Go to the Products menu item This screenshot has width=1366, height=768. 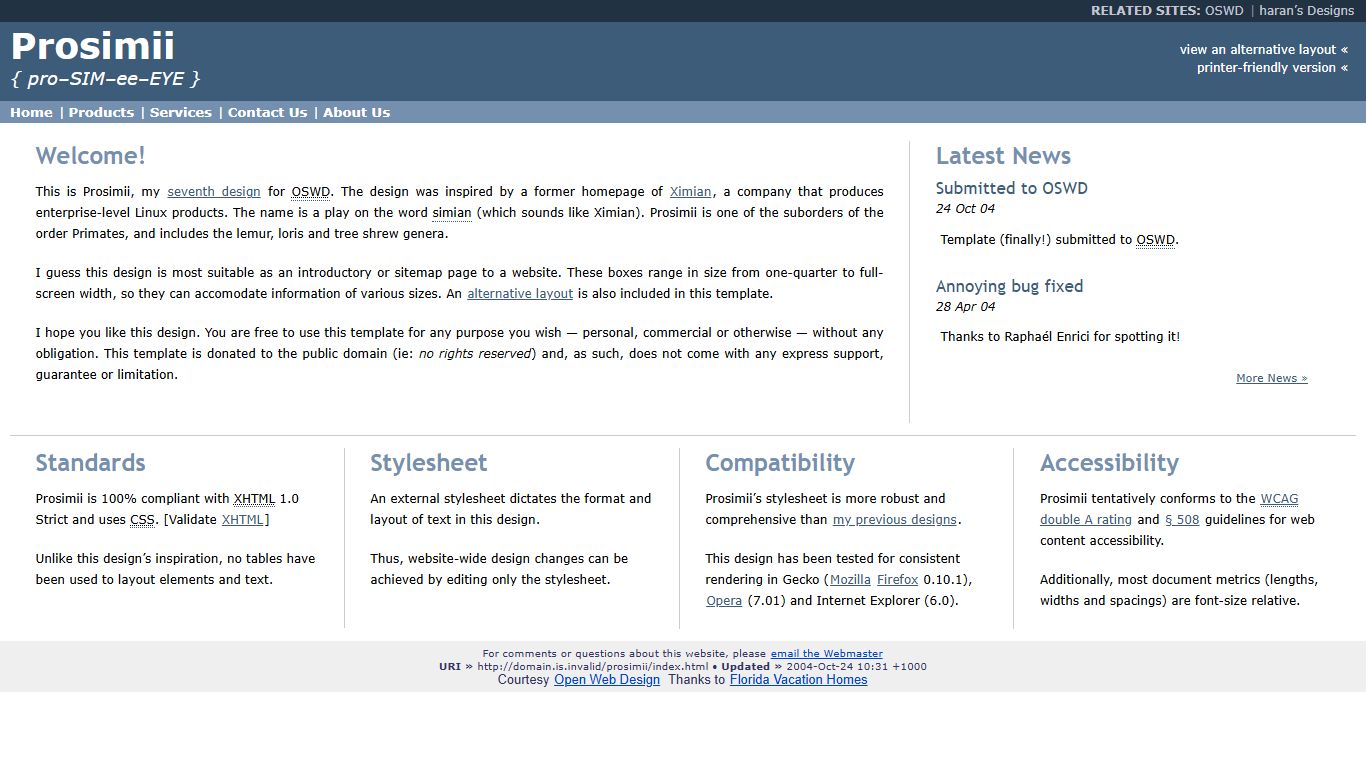click(x=101, y=112)
